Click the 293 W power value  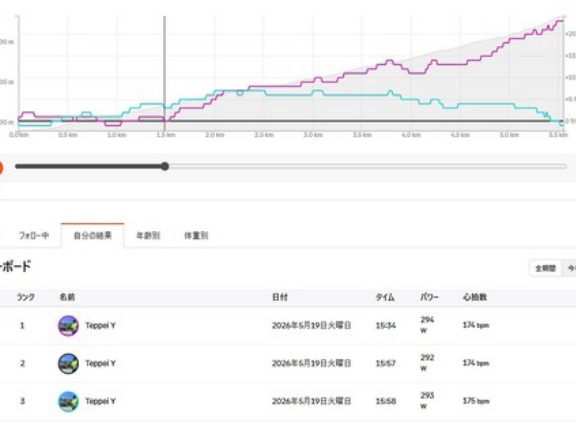[x=427, y=401]
